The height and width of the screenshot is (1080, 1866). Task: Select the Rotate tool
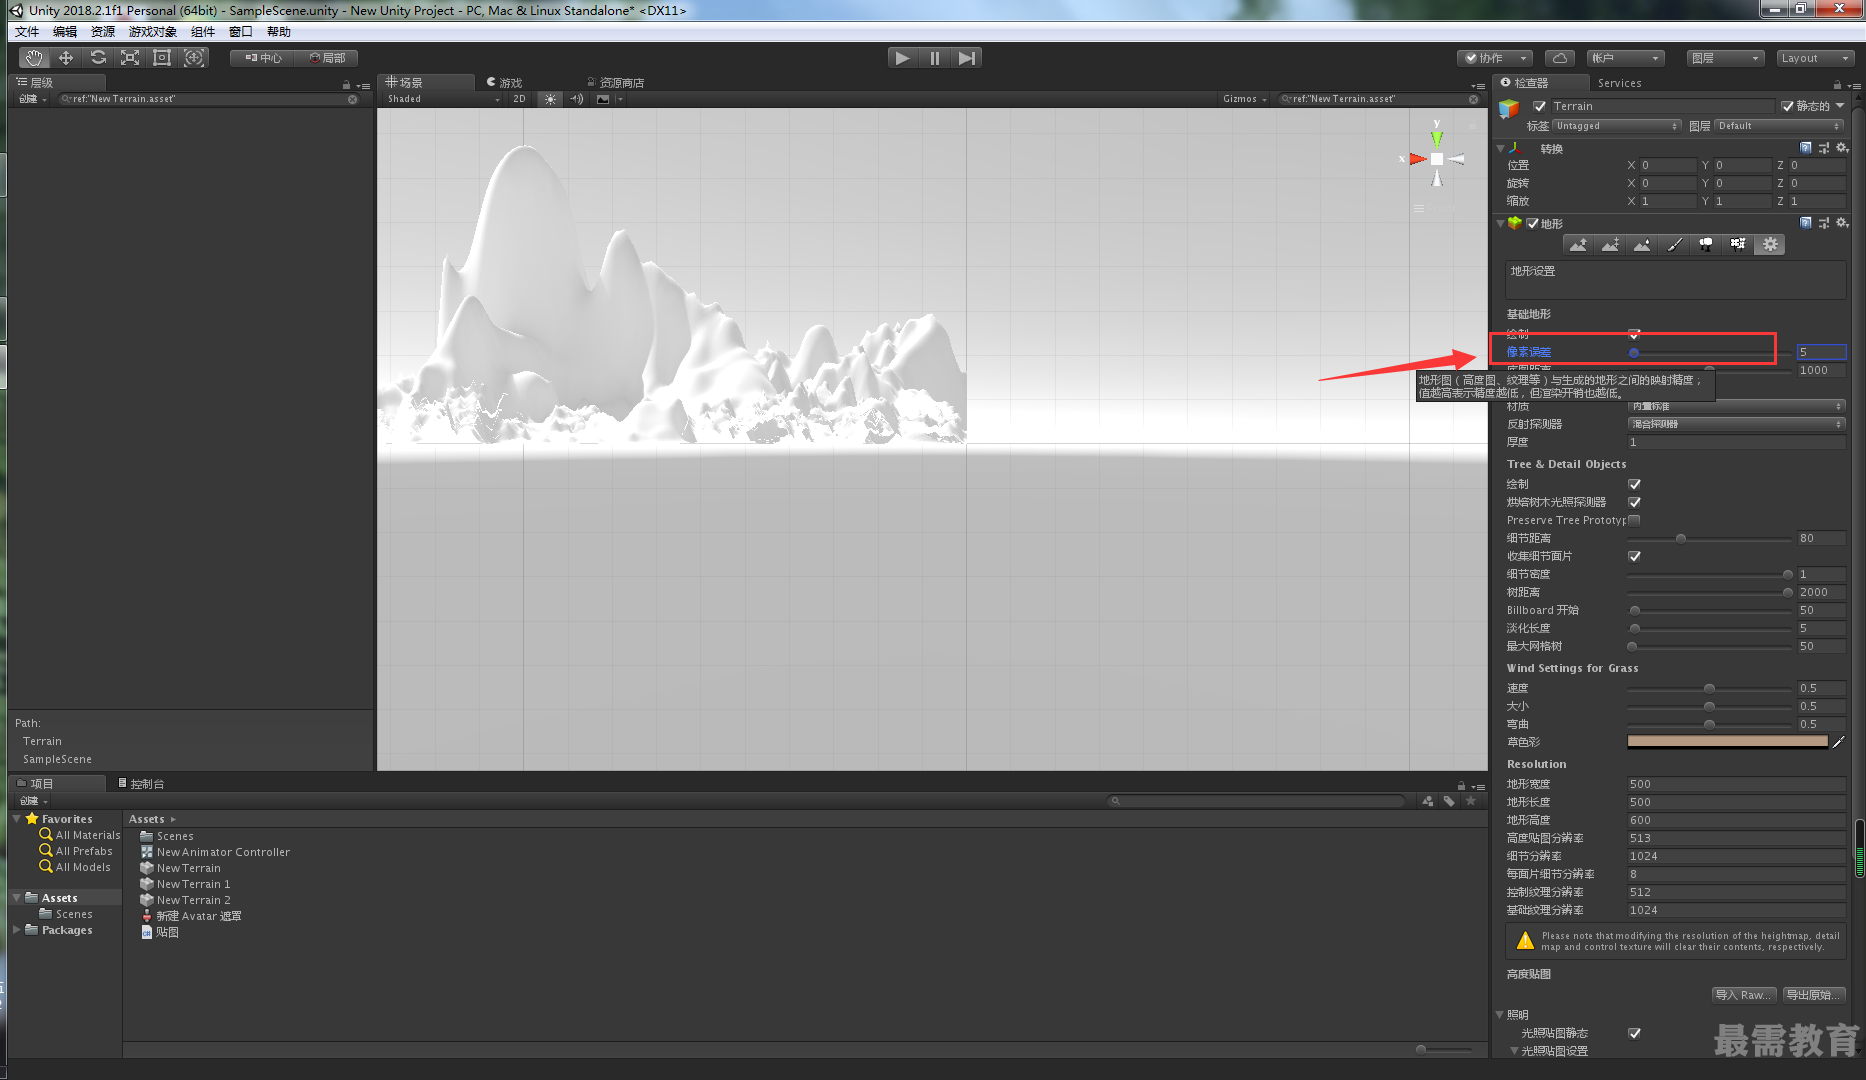click(98, 58)
